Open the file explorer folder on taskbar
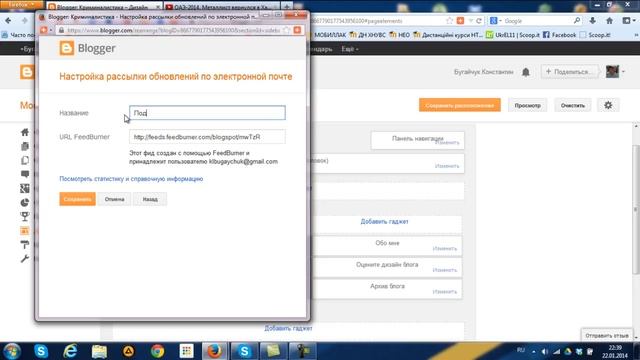Screen dimensions: 640x360 tap(99, 351)
